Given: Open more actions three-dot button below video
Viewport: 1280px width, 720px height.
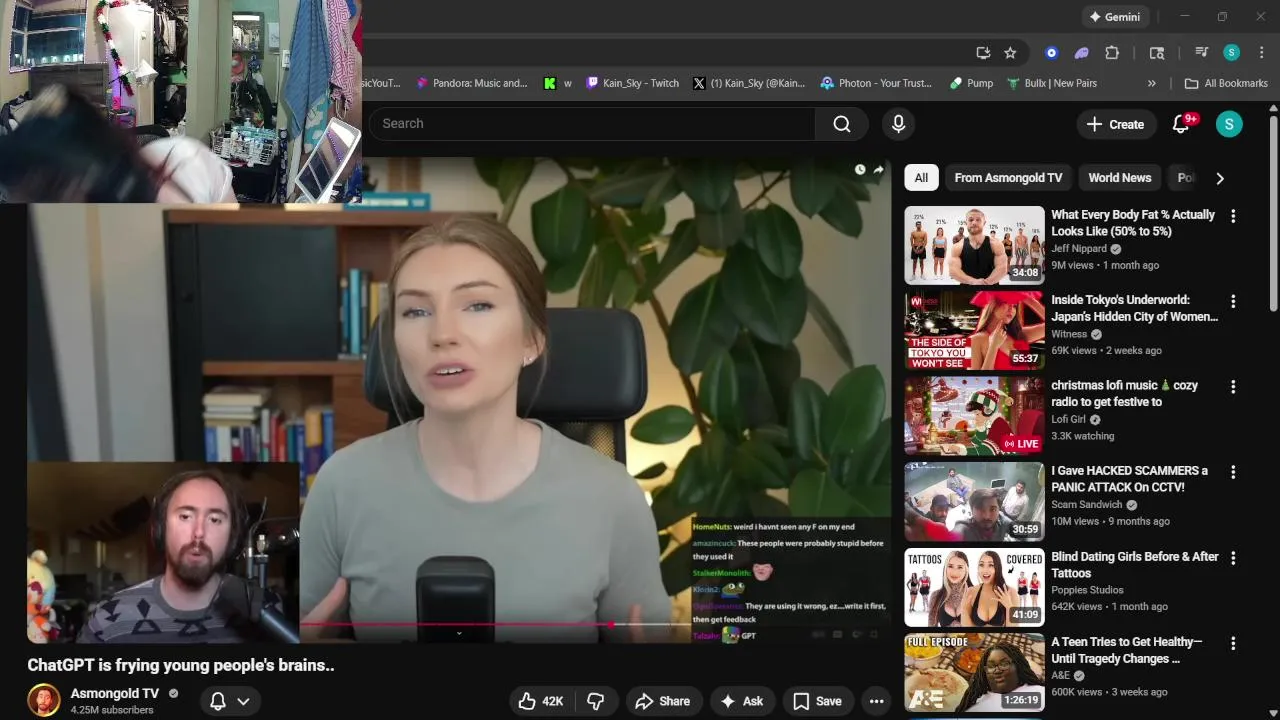Looking at the screenshot, I should pyautogui.click(x=876, y=701).
